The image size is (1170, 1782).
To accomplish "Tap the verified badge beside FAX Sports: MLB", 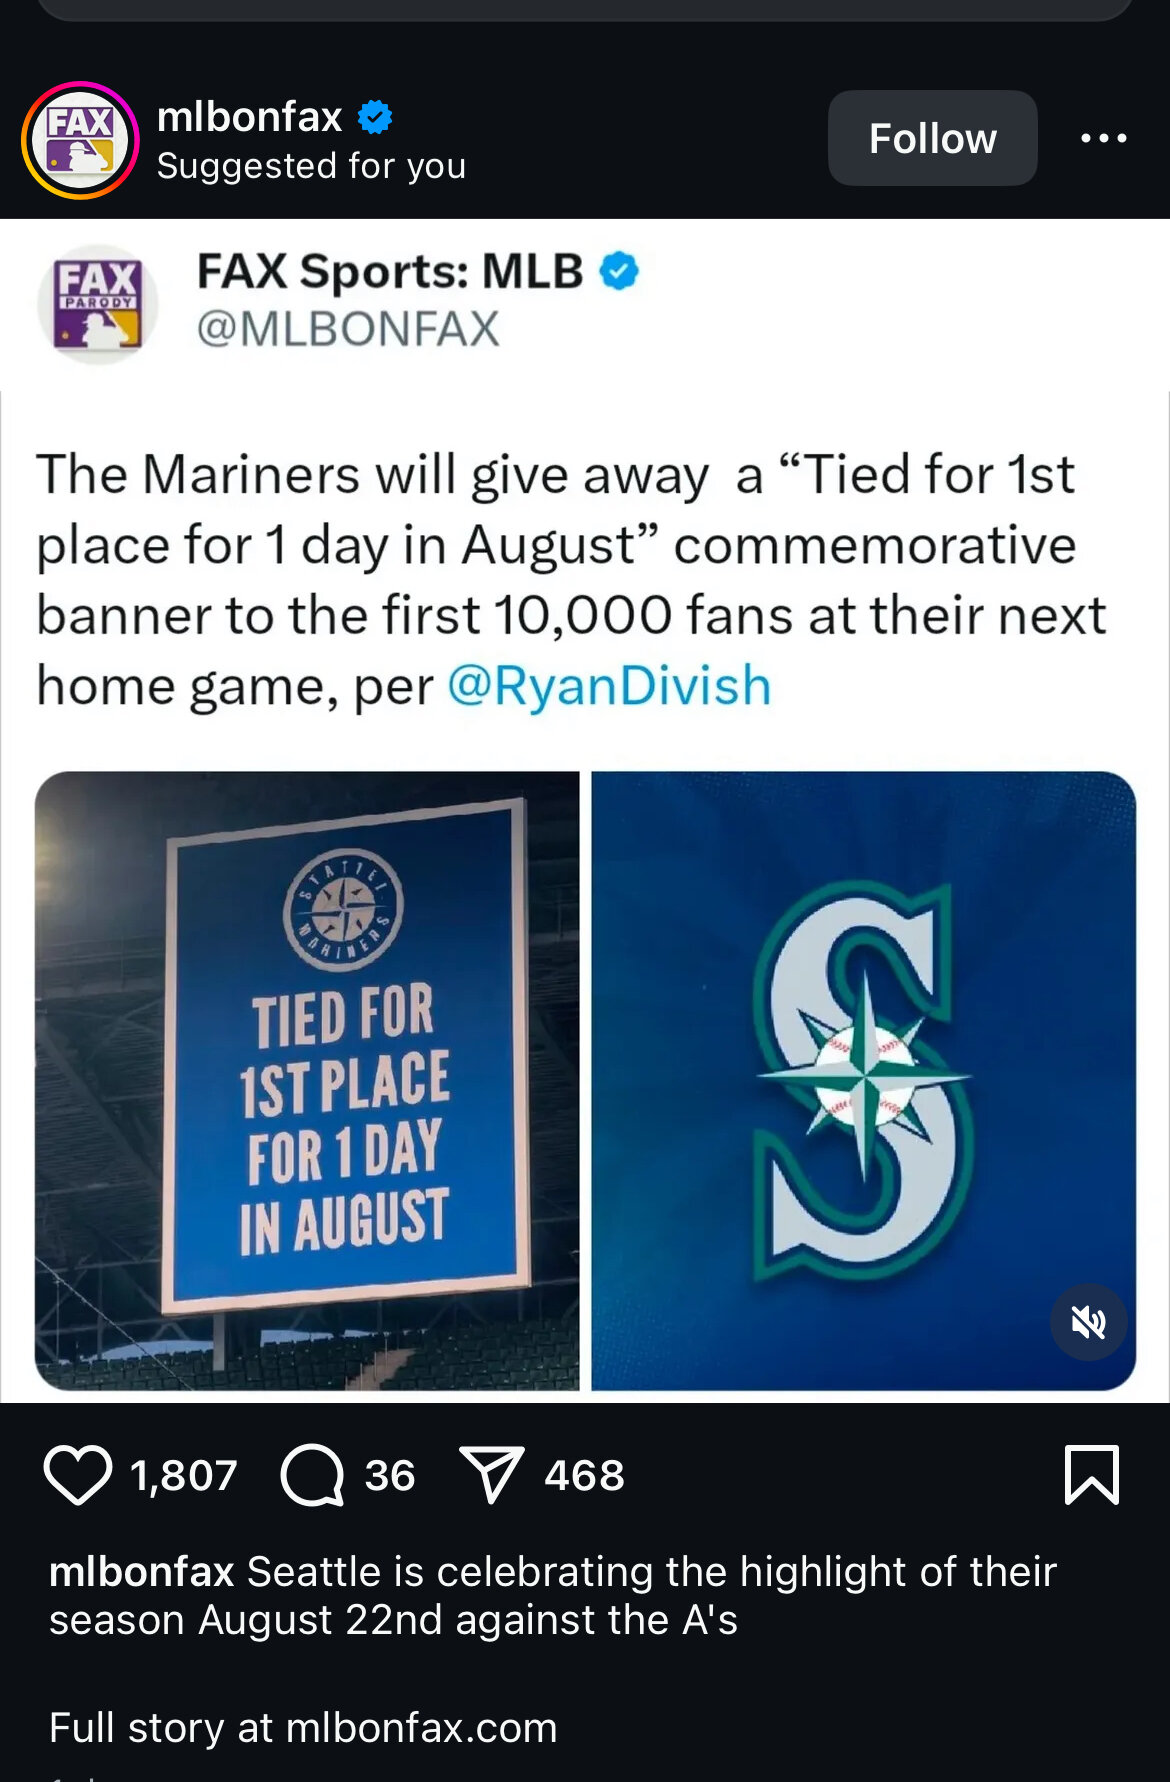I will [619, 271].
